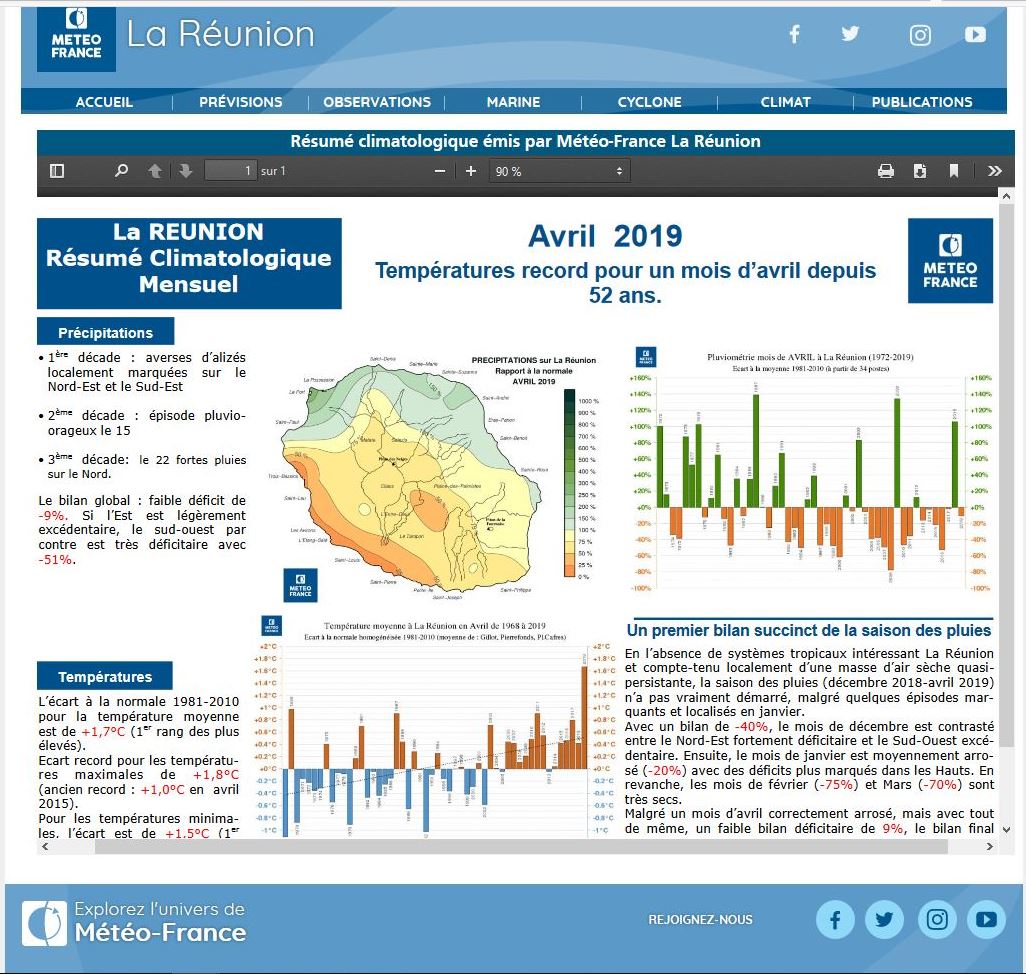Click the Précipitations section heading
1026x974 pixels.
click(105, 332)
